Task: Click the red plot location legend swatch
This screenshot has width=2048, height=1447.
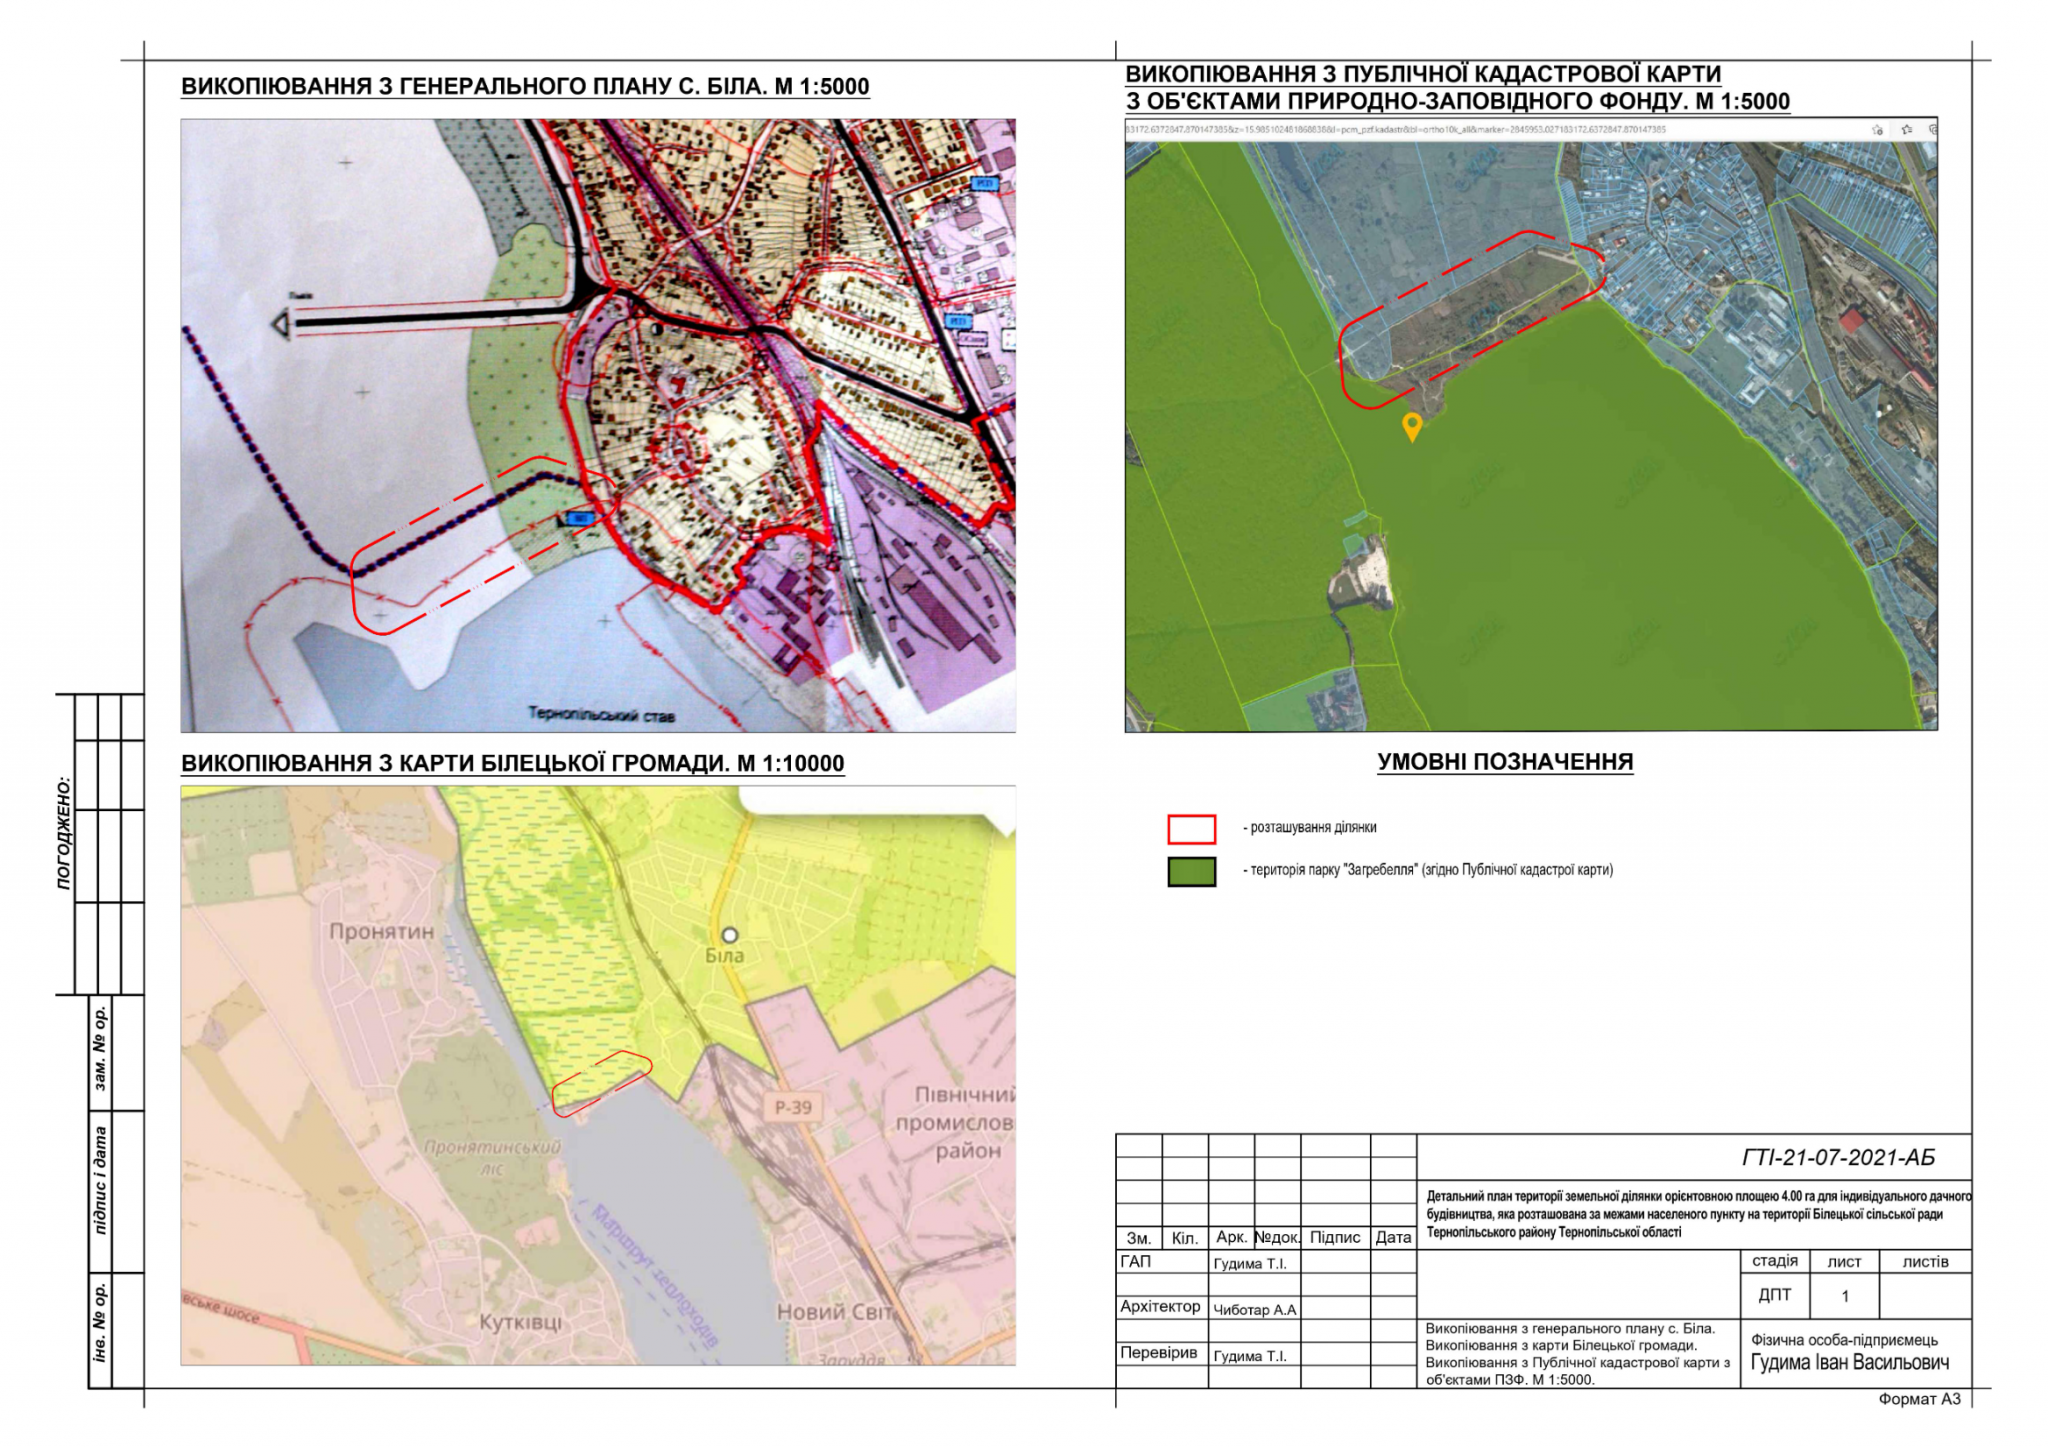Action: [x=1191, y=829]
